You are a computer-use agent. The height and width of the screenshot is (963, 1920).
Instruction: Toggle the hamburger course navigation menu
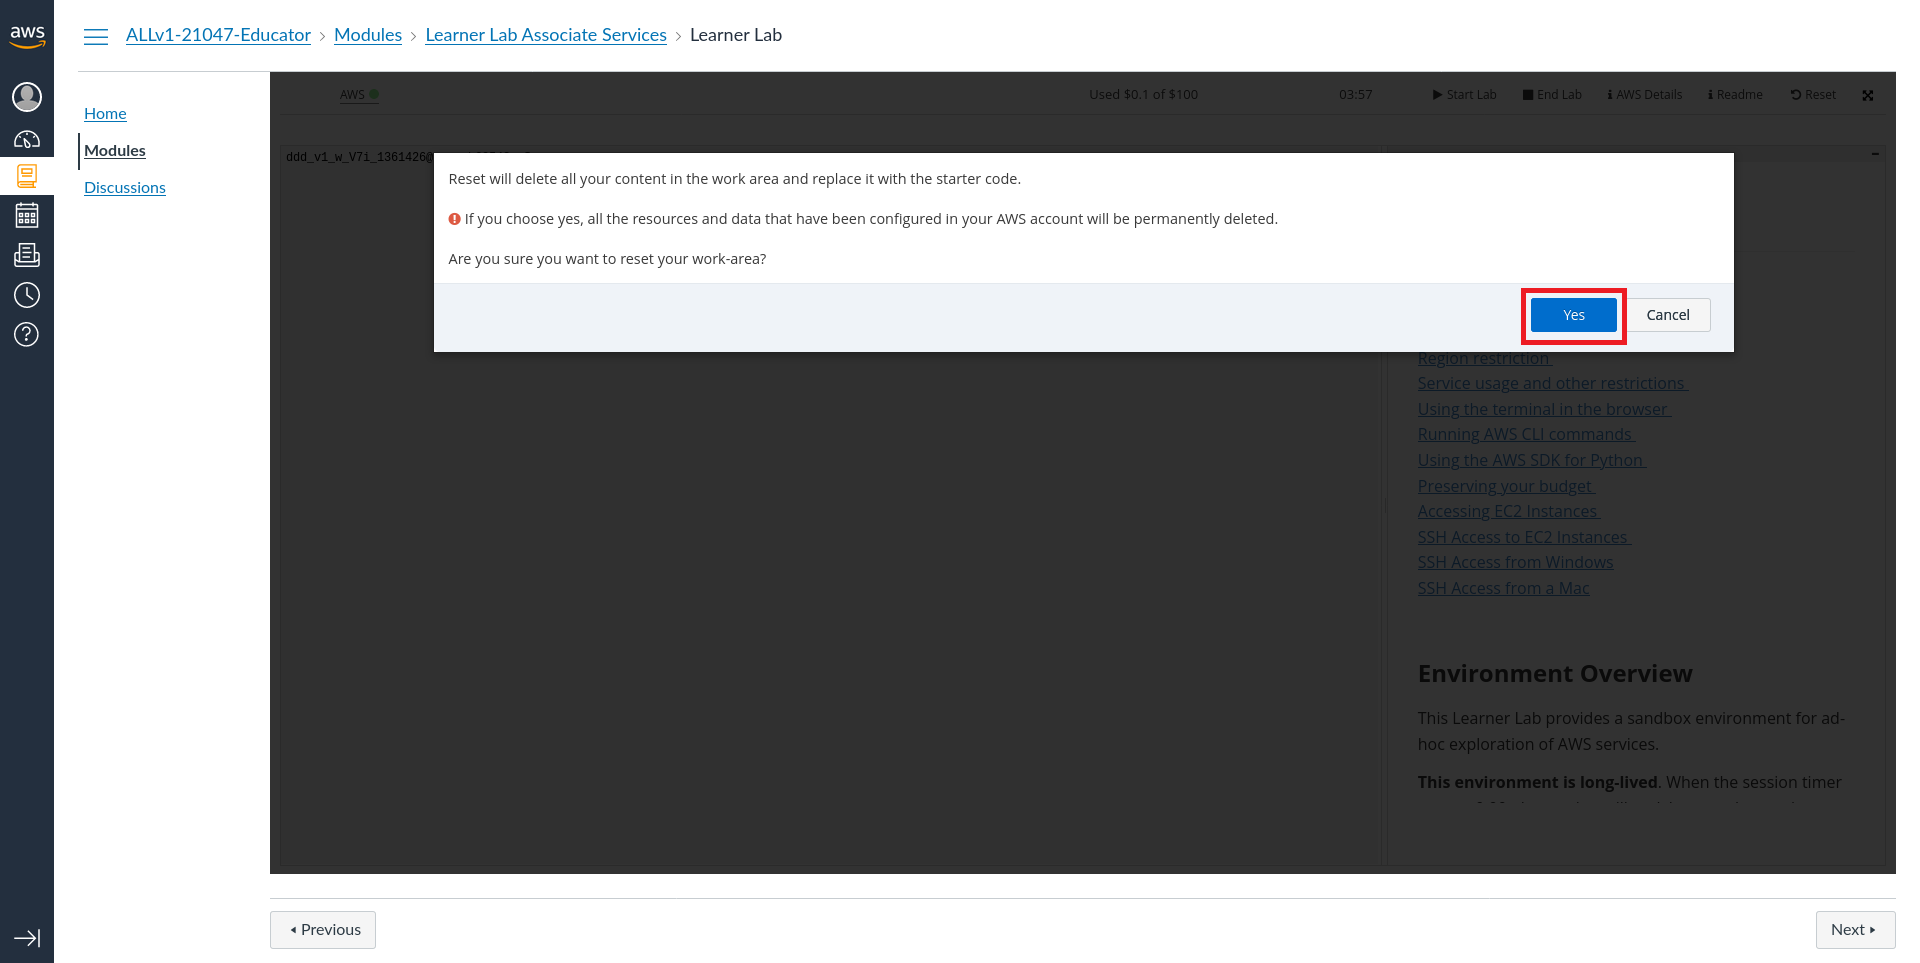(96, 36)
